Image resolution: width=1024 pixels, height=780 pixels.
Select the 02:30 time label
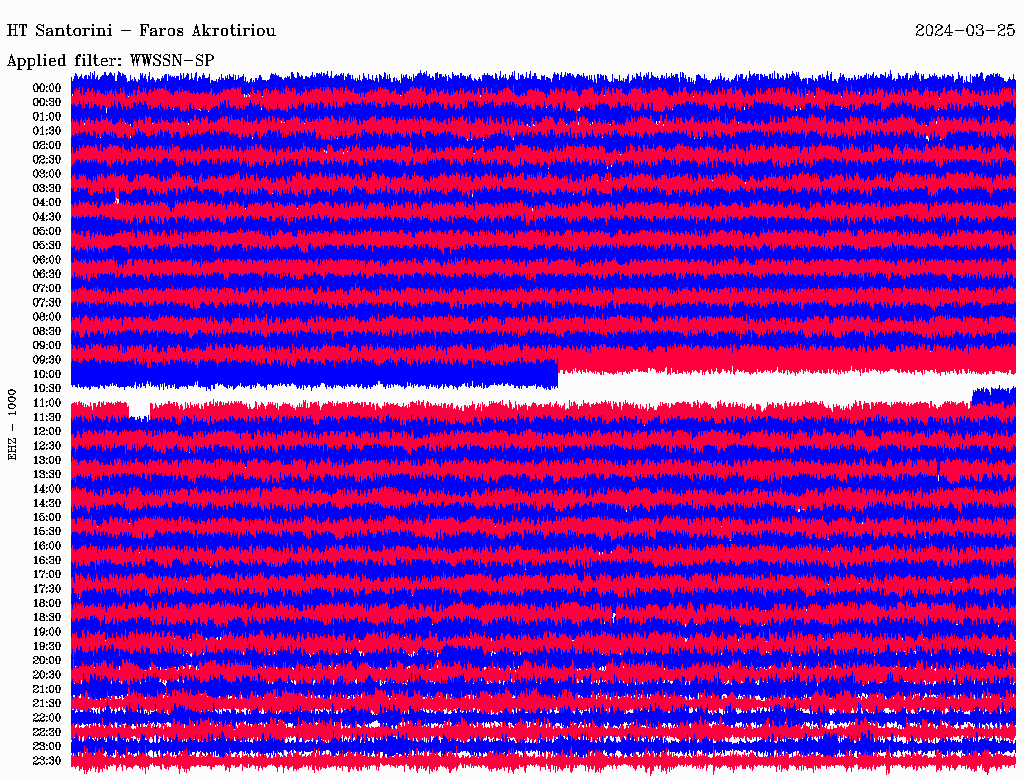47,159
